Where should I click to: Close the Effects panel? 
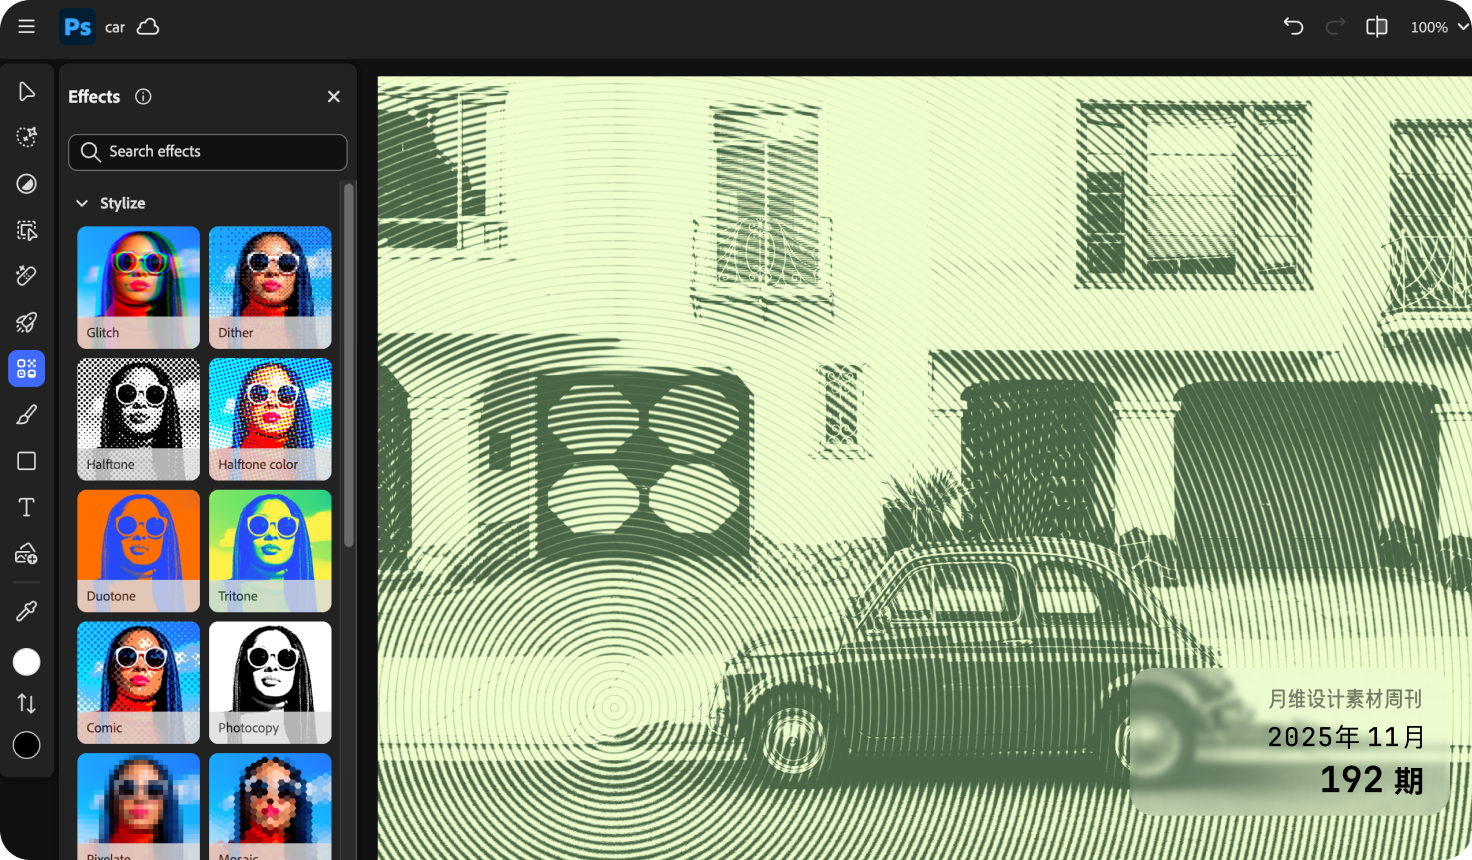coord(334,97)
